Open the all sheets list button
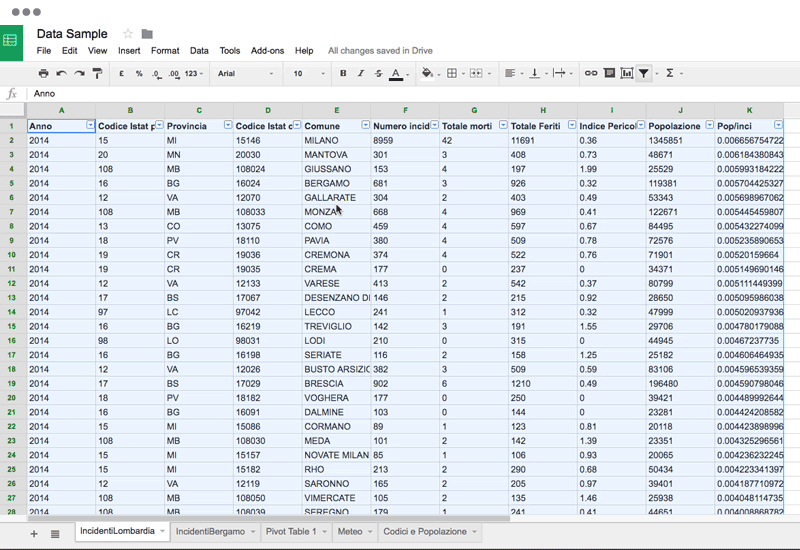The width and height of the screenshot is (800, 550). (55, 534)
